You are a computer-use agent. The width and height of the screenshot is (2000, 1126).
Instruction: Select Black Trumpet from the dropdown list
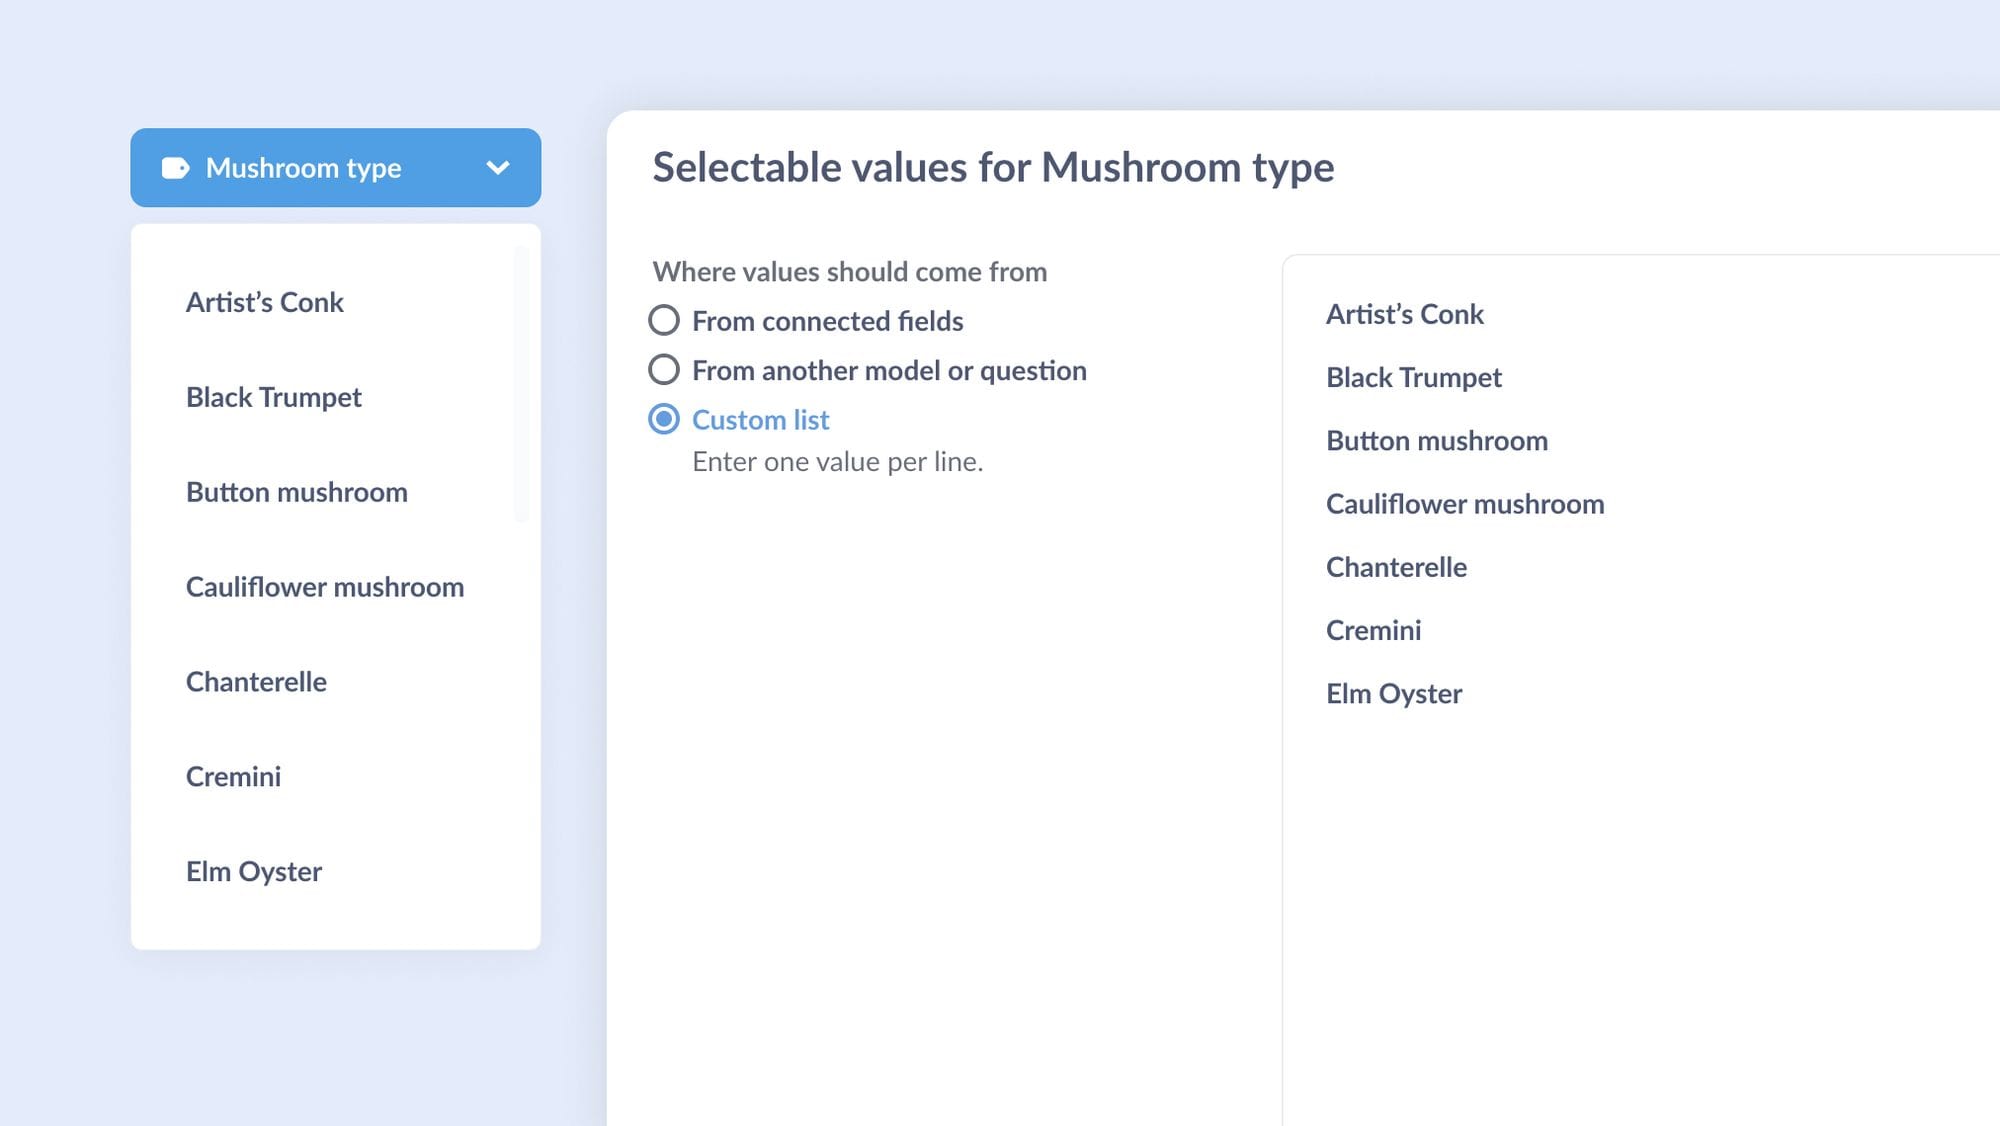[x=273, y=397]
